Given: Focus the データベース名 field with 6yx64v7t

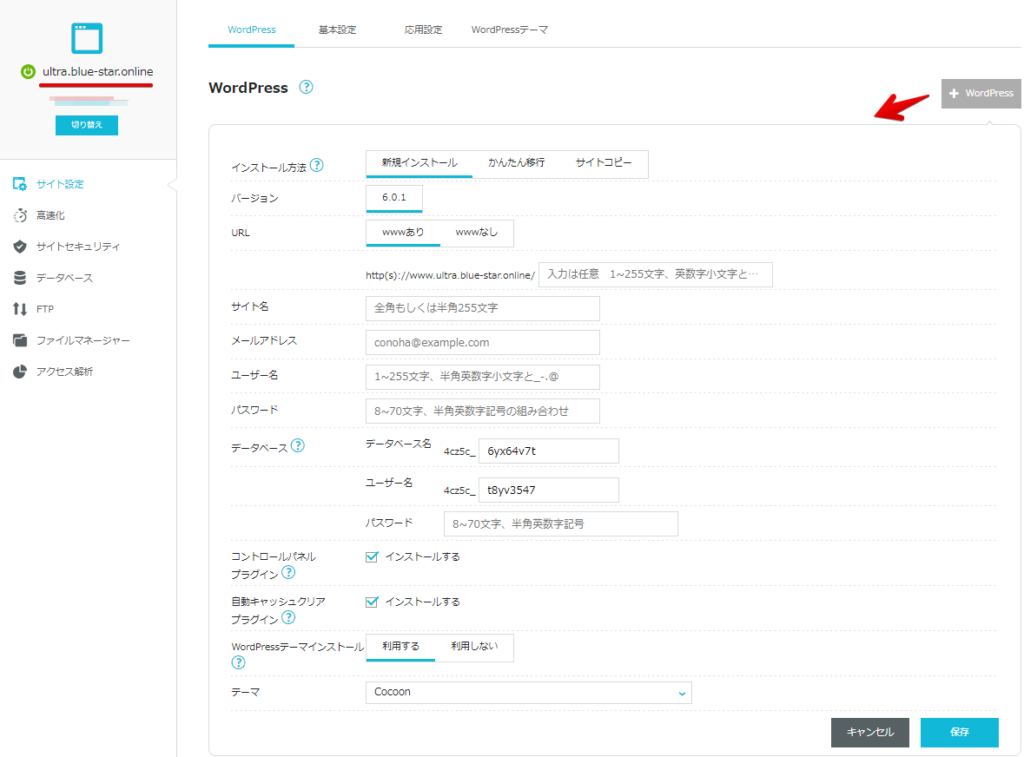Looking at the screenshot, I should (x=549, y=451).
